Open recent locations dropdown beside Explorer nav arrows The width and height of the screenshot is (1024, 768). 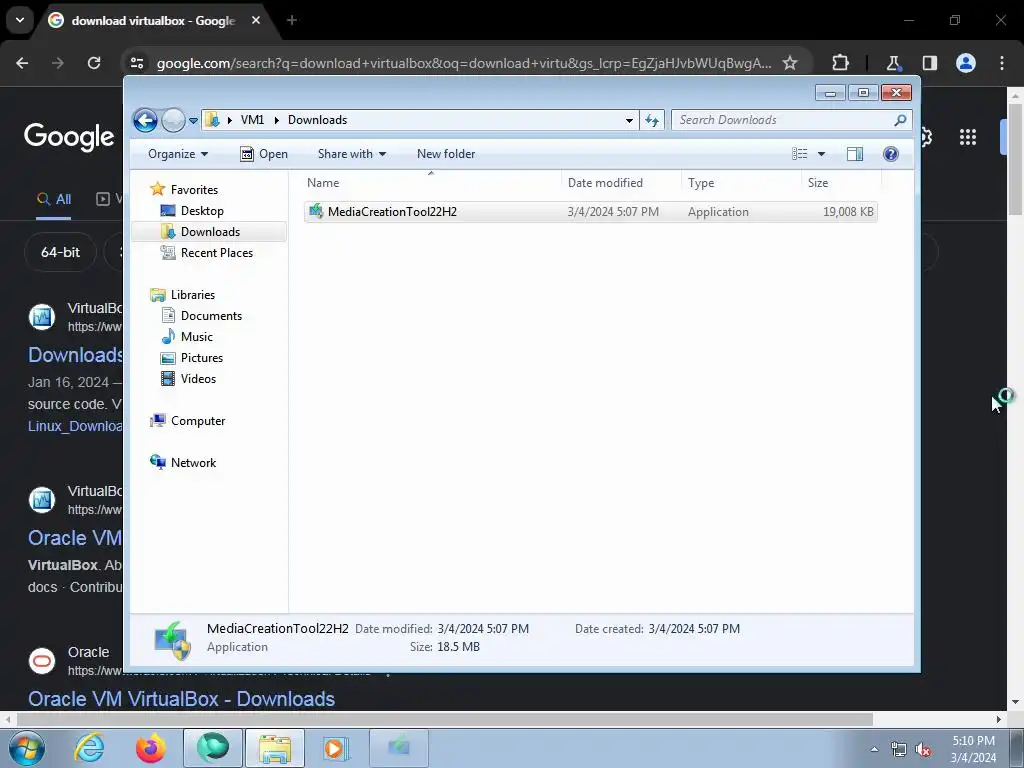point(193,121)
